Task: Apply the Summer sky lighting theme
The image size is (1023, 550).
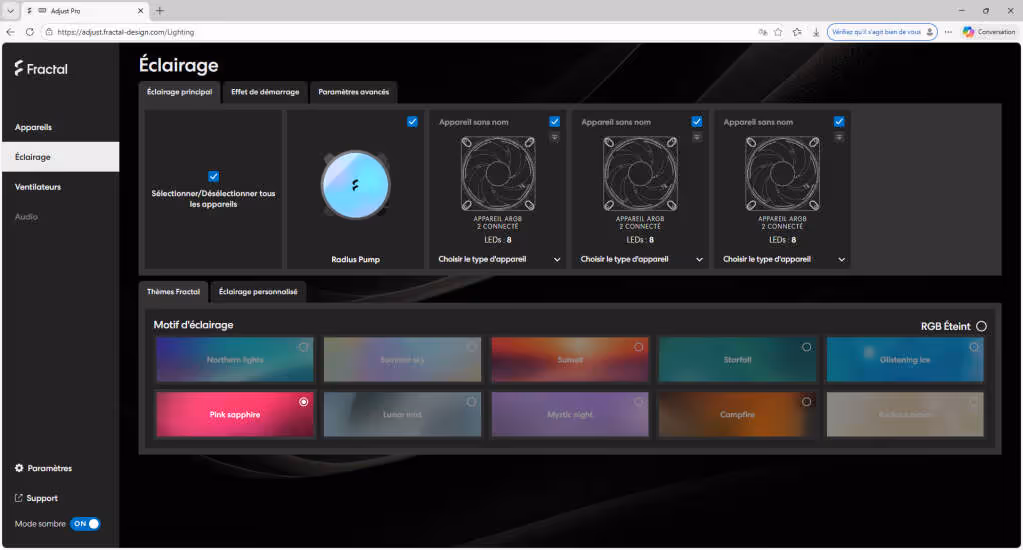Action: pyautogui.click(x=403, y=359)
